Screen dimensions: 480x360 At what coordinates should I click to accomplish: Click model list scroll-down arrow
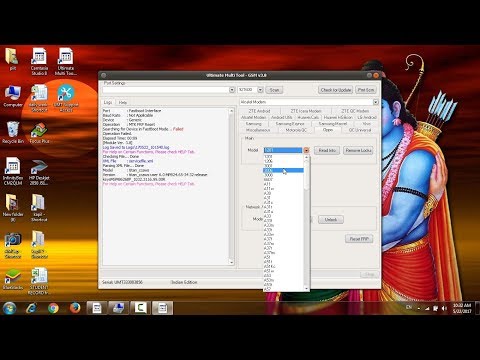click(306, 288)
